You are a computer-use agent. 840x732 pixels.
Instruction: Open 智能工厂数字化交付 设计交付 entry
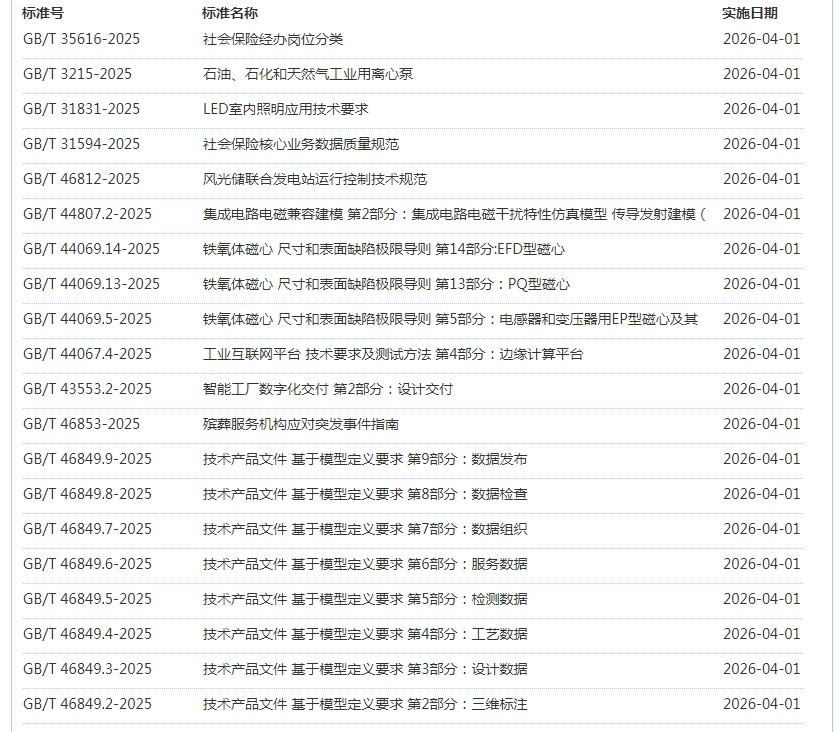pyautogui.click(x=327, y=389)
